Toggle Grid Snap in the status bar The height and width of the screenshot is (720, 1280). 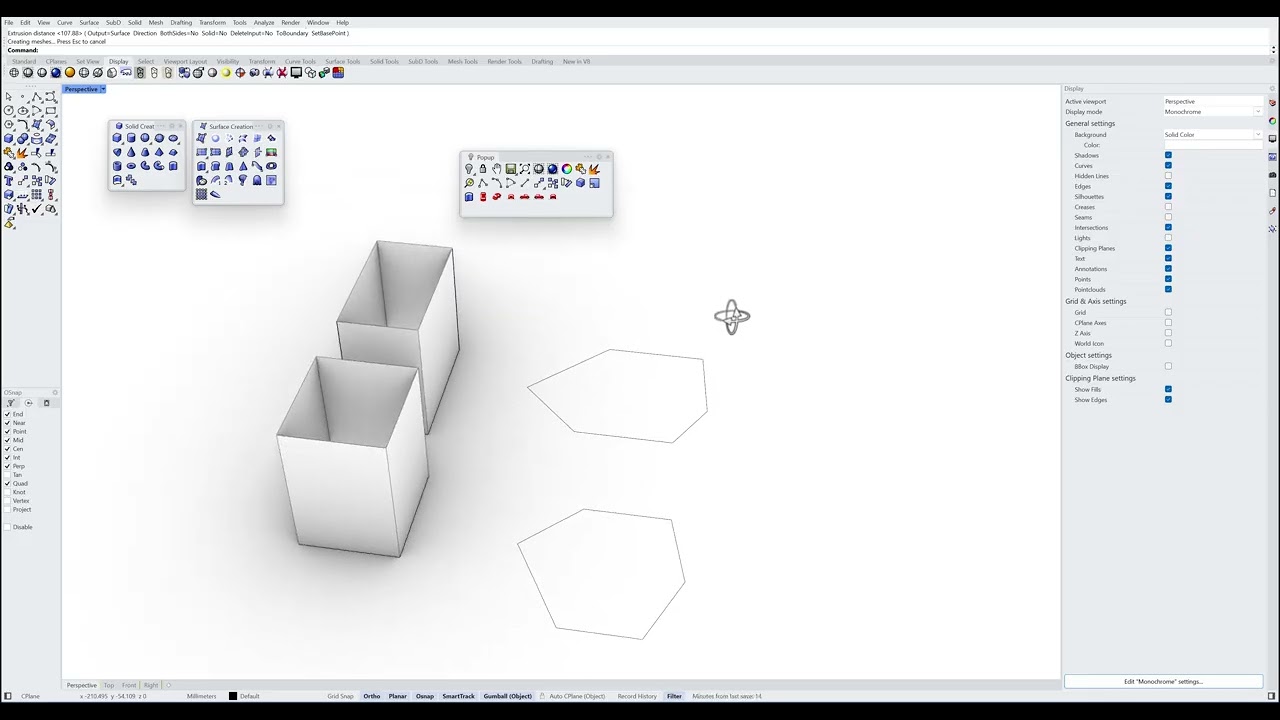pos(340,696)
